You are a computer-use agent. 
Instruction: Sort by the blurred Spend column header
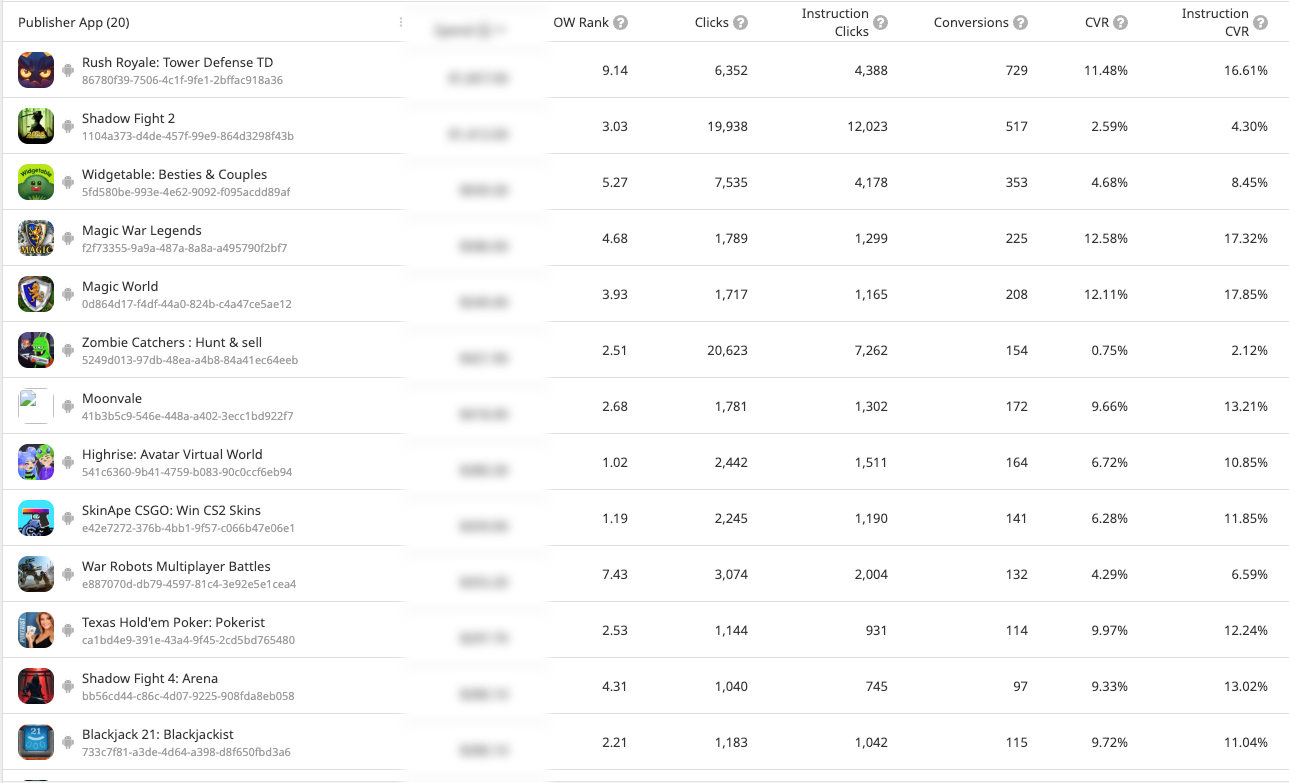coord(470,30)
